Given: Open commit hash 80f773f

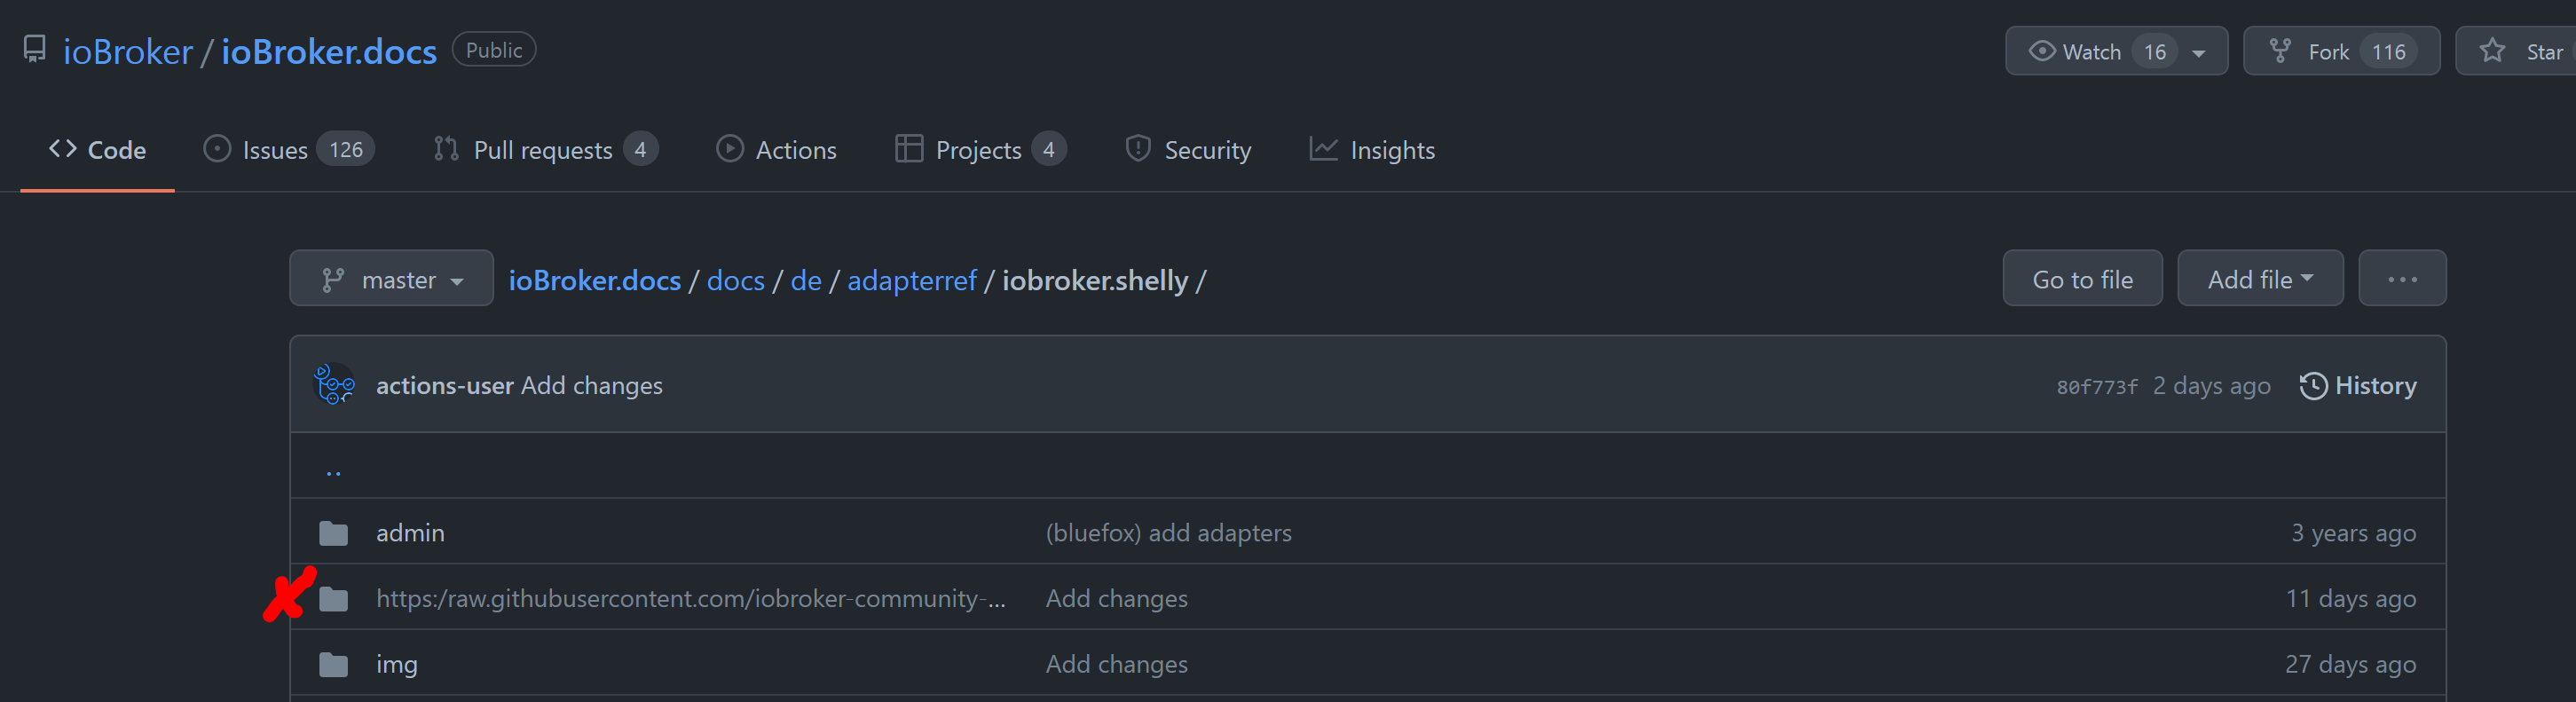Looking at the screenshot, I should coord(2096,387).
